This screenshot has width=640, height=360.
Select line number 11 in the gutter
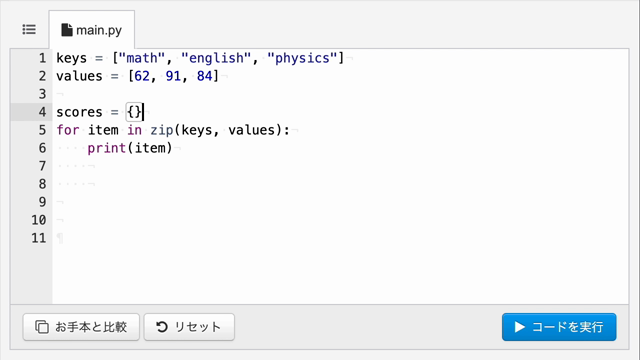[x=39, y=238]
